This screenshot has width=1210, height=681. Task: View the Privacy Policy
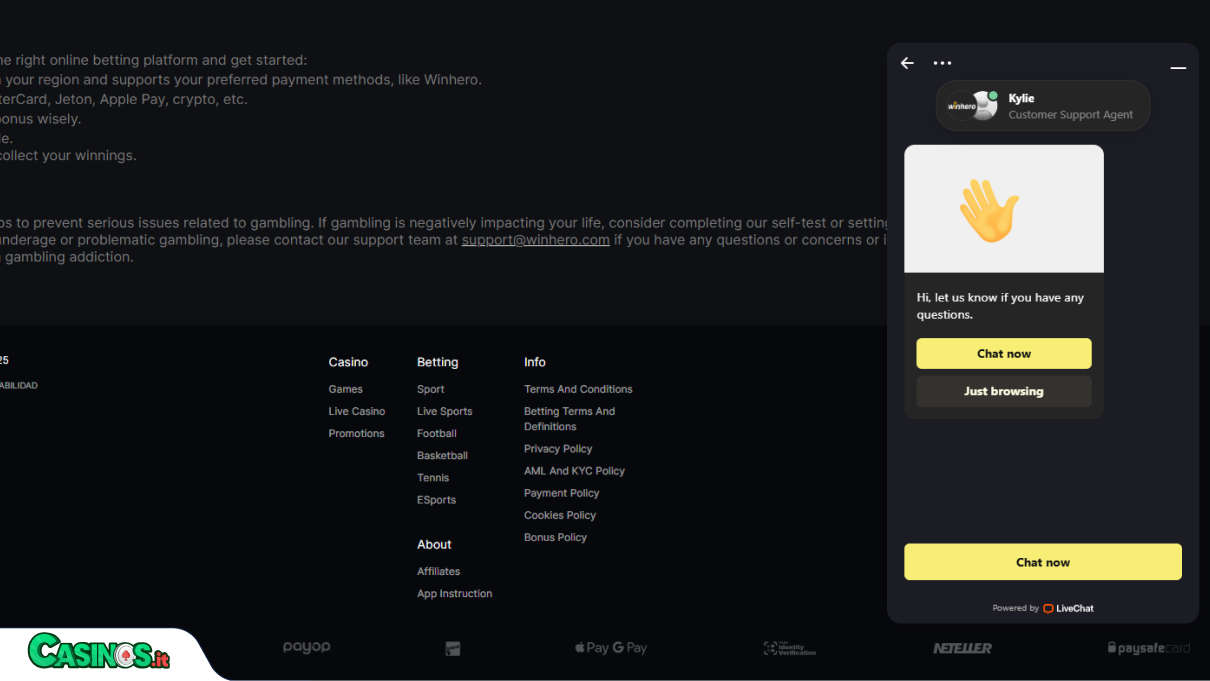click(x=558, y=449)
